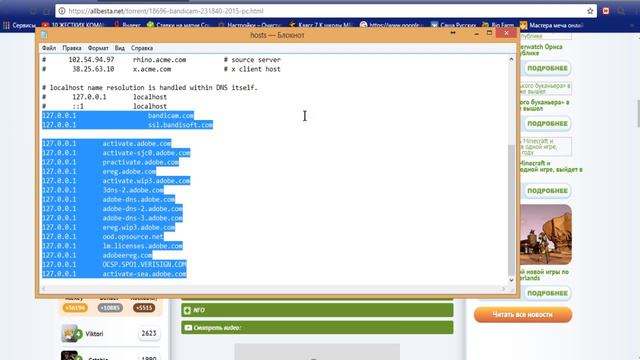Image resolution: width=640 pixels, height=360 pixels.
Task: Open the Minecraft news headline link
Action: (x=551, y=166)
